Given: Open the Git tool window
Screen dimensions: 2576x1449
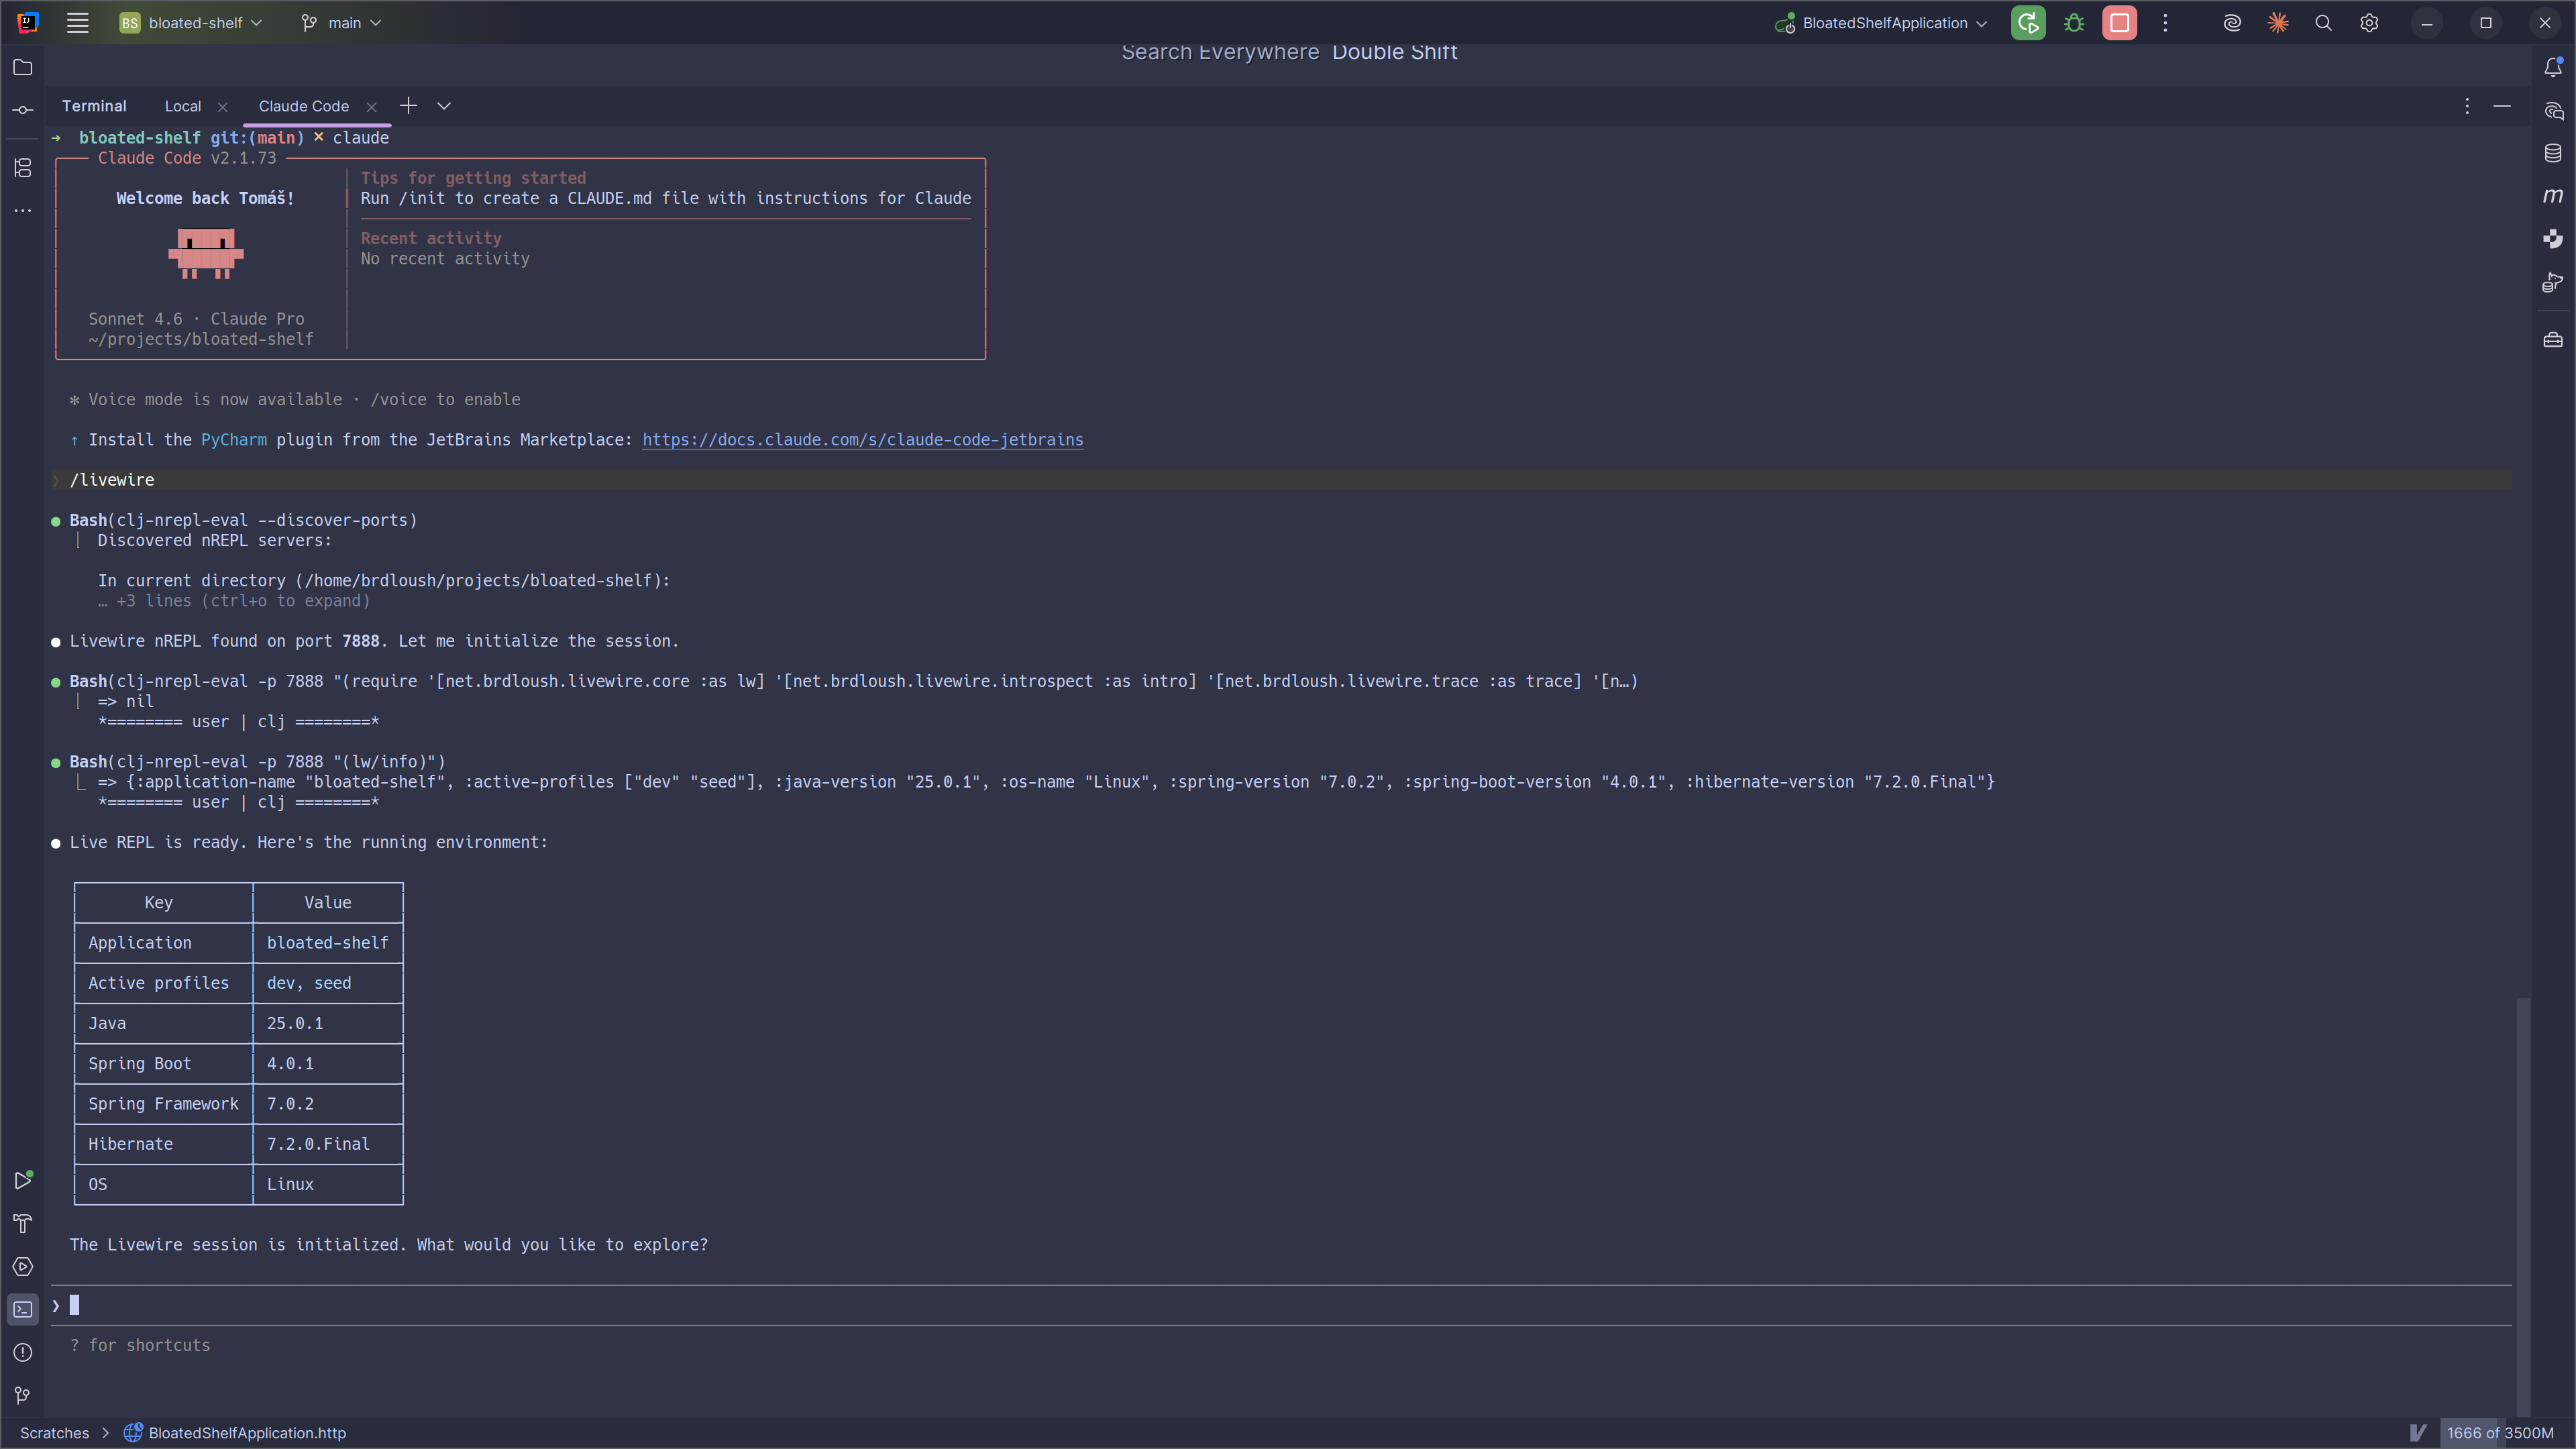Looking at the screenshot, I should pyautogui.click(x=22, y=1395).
